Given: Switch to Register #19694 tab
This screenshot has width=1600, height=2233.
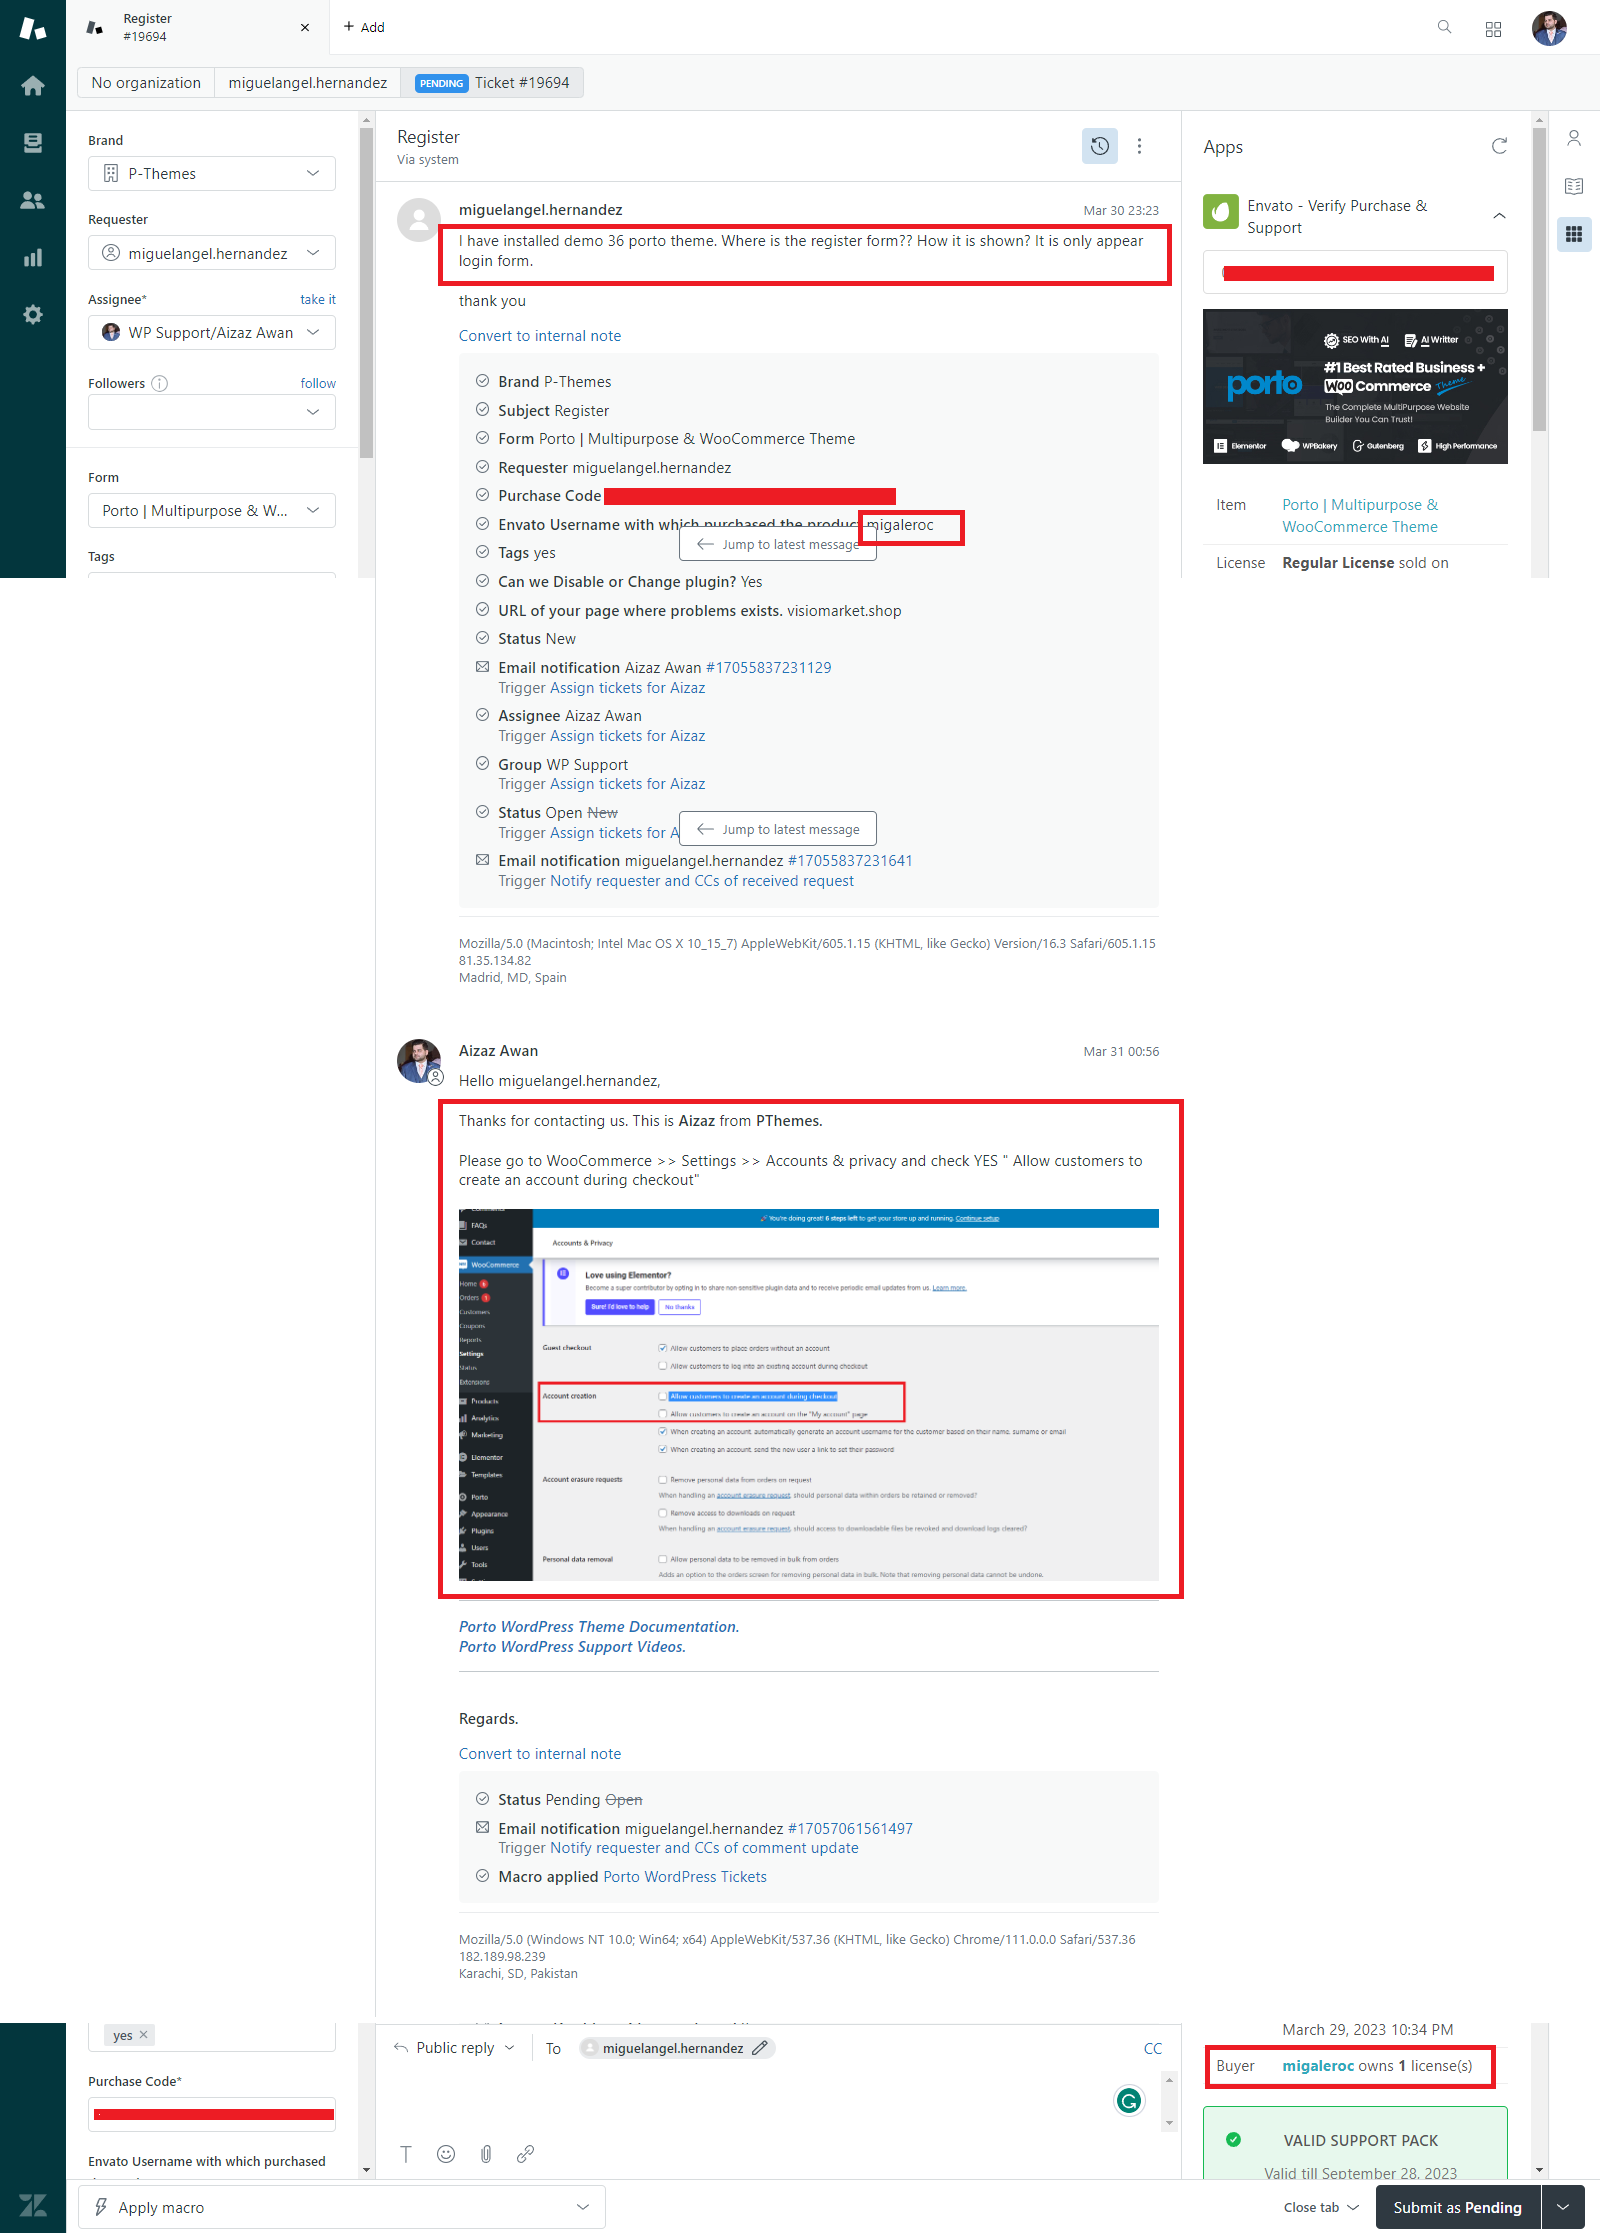Looking at the screenshot, I should (198, 28).
